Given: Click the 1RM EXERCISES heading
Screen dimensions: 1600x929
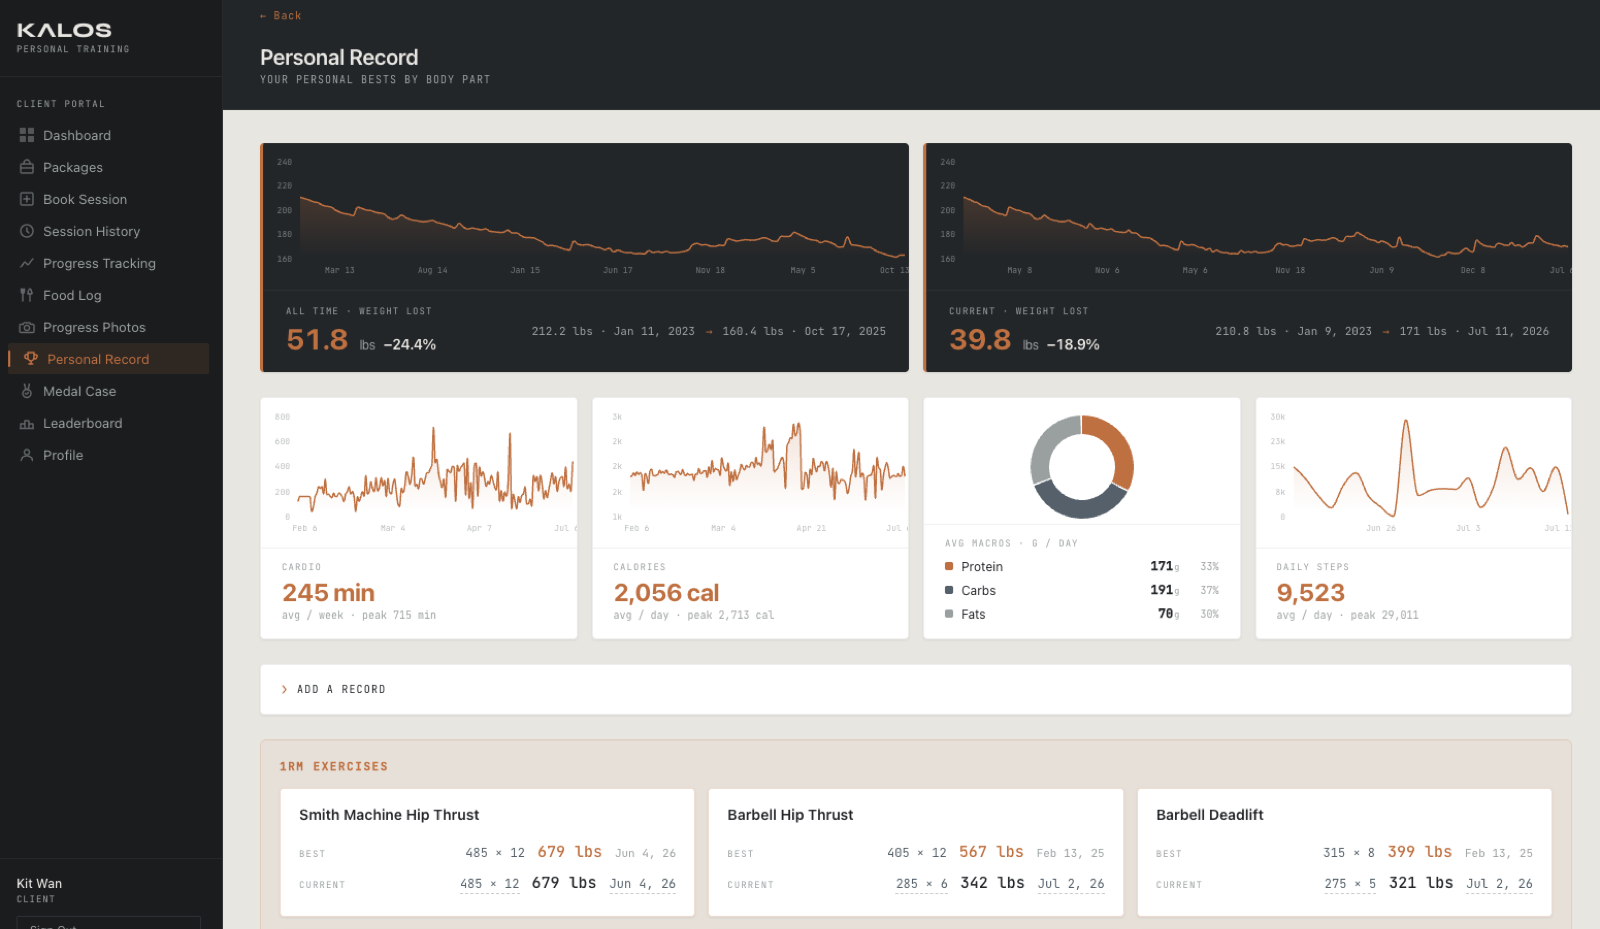Looking at the screenshot, I should click(334, 767).
